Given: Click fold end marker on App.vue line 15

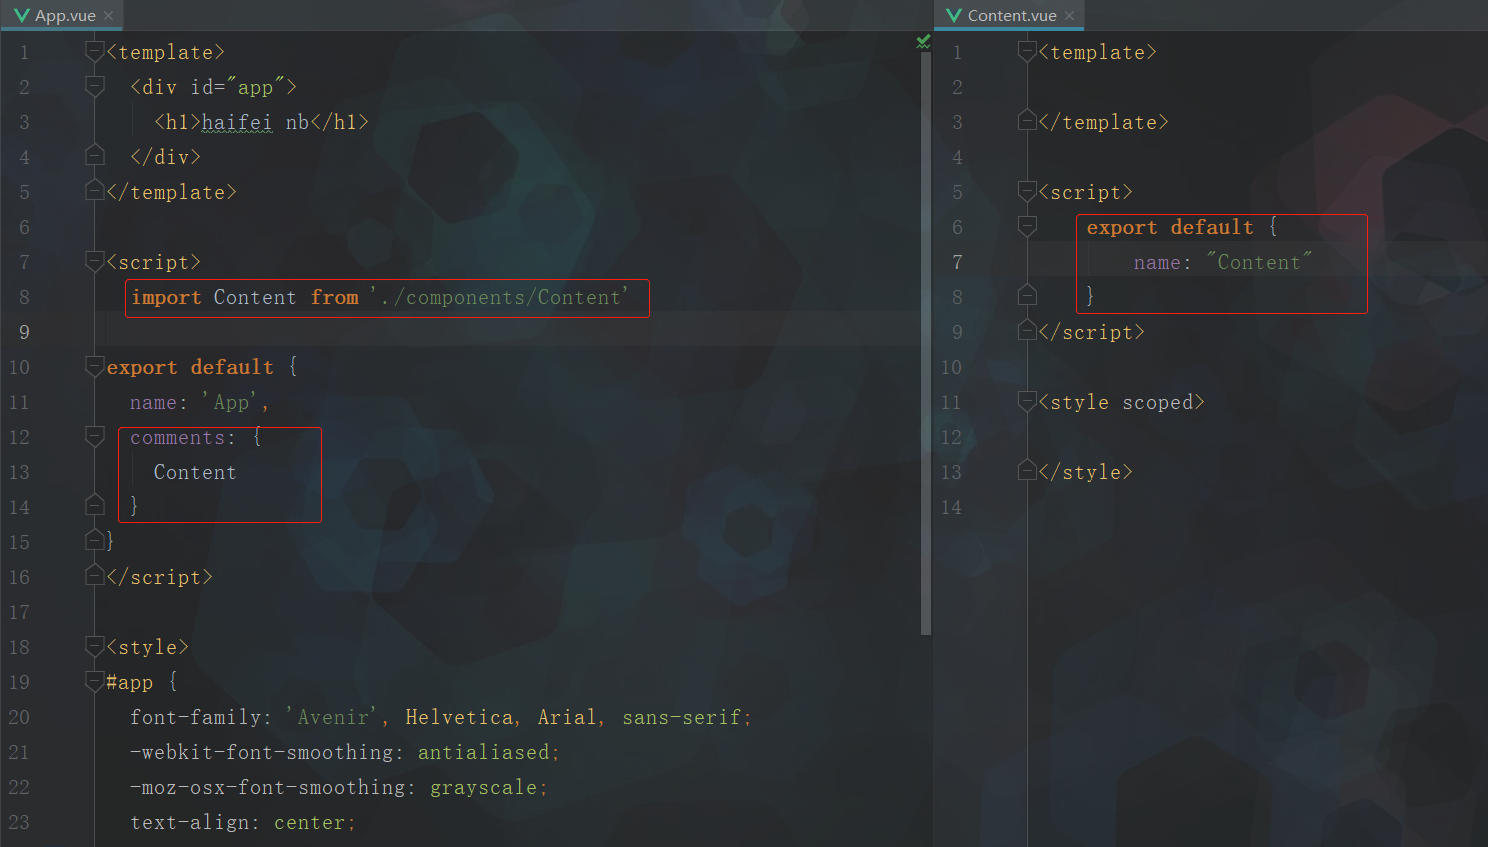Looking at the screenshot, I should 95,540.
